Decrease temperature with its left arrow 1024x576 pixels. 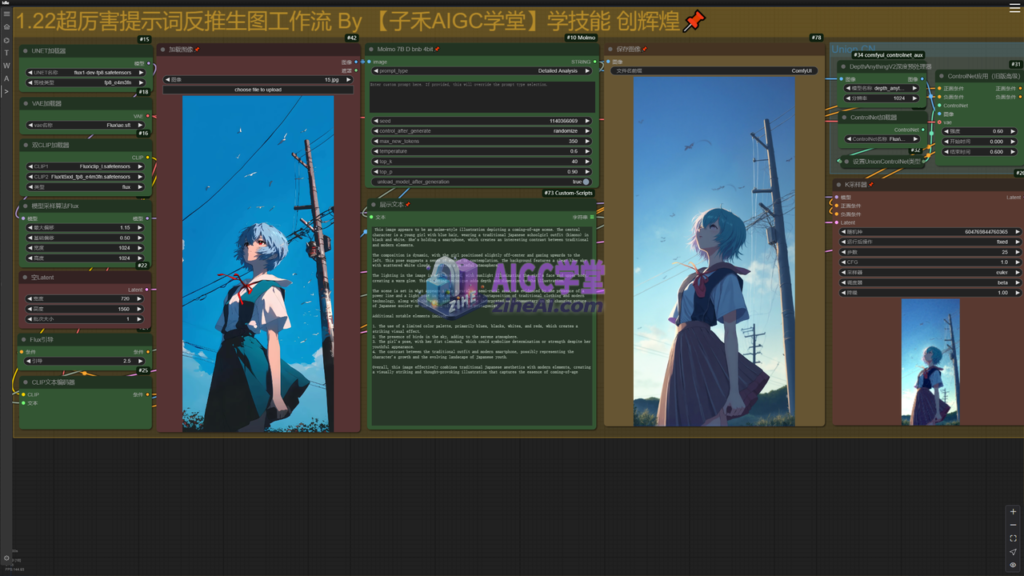(x=376, y=152)
